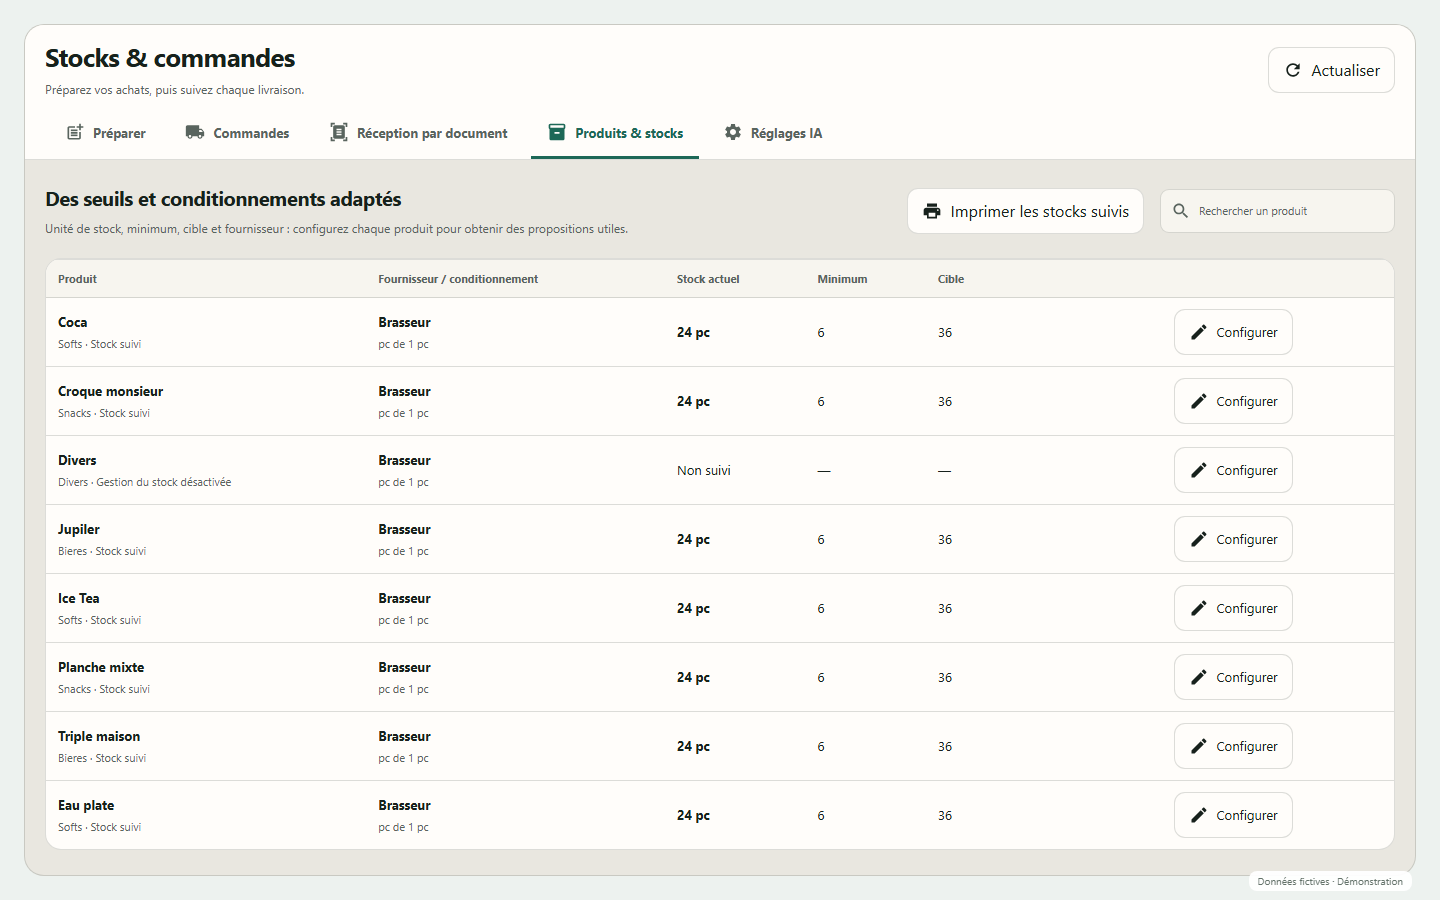Open the Commandes tab

pyautogui.click(x=238, y=133)
